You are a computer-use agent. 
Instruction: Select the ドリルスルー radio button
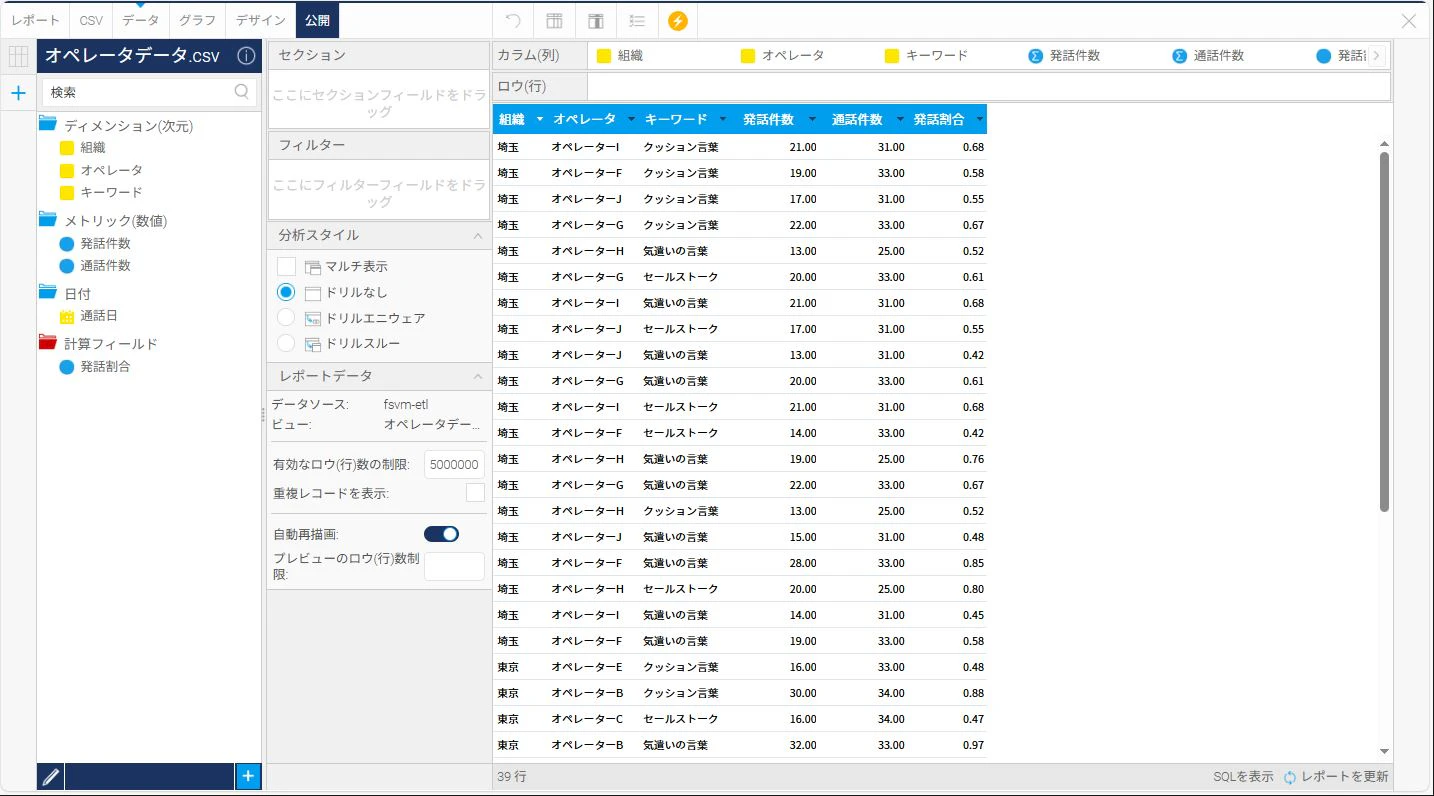point(287,344)
